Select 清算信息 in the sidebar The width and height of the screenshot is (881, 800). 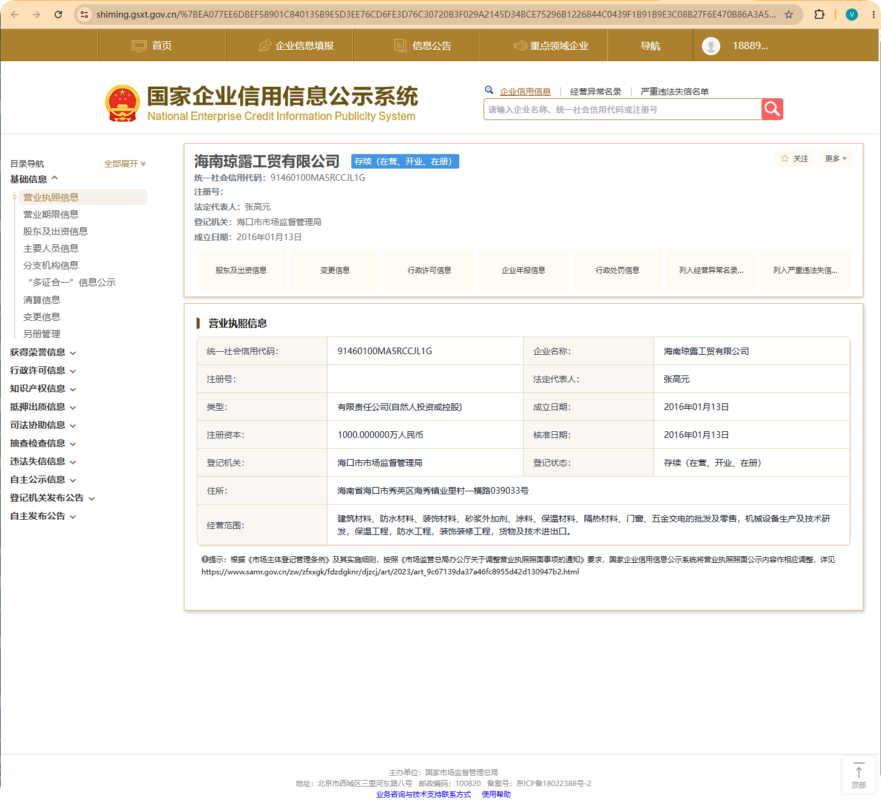click(42, 300)
